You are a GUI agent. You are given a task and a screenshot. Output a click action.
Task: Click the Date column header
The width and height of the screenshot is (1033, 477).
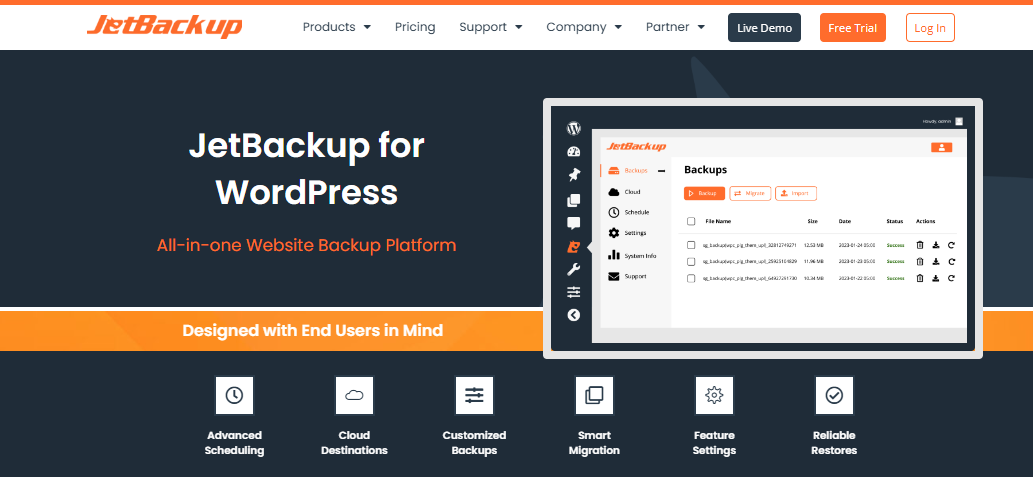pos(845,221)
